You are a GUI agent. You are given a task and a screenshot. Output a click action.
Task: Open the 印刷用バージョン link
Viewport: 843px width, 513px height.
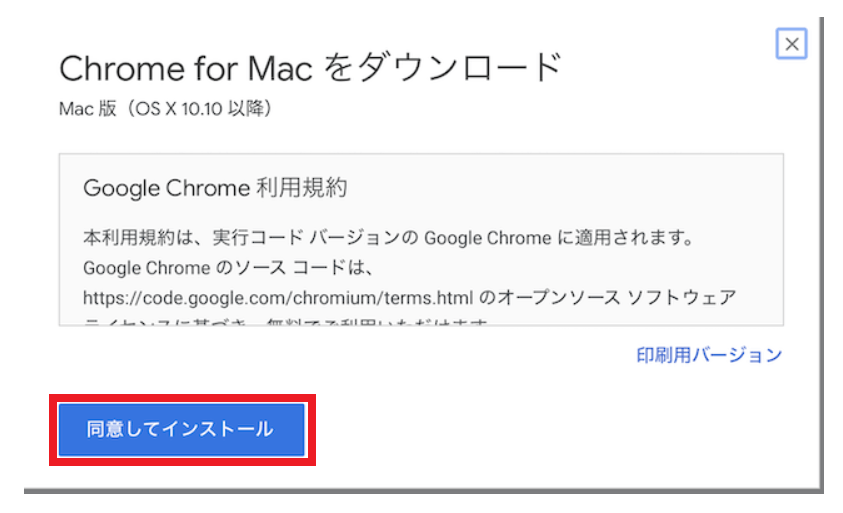pos(709,355)
